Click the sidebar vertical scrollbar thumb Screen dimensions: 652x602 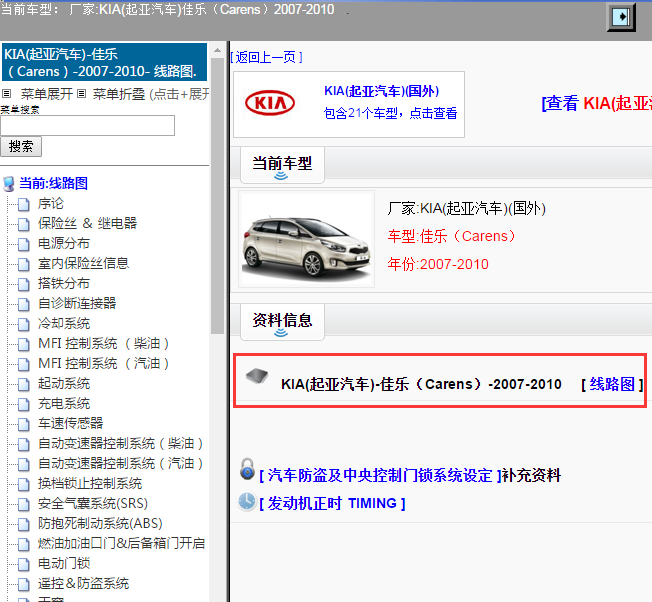click(x=217, y=196)
